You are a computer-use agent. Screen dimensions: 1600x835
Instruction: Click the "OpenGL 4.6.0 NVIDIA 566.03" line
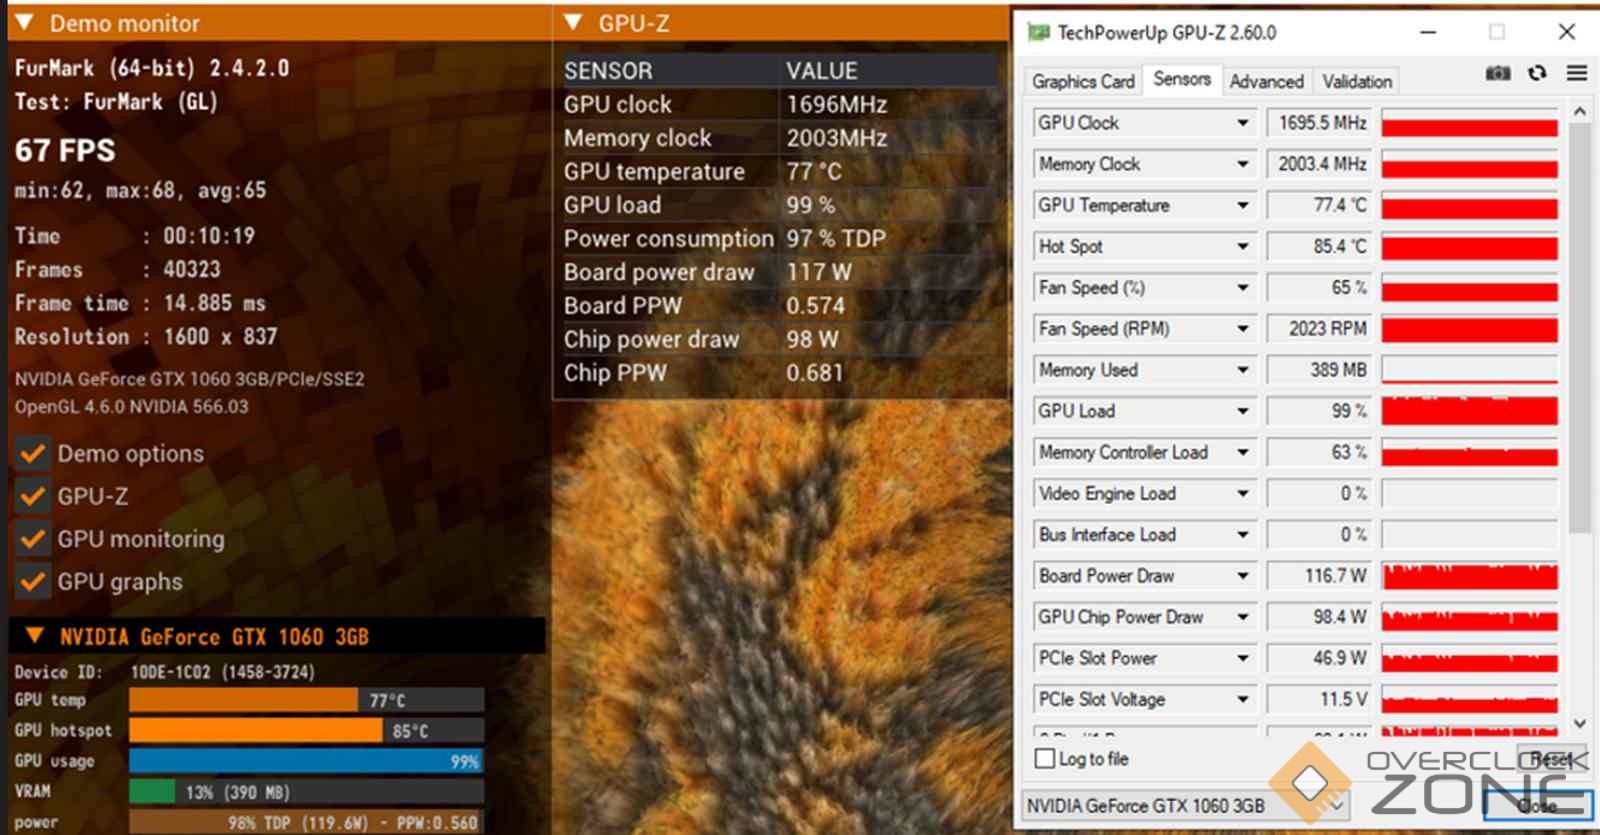click(x=131, y=407)
